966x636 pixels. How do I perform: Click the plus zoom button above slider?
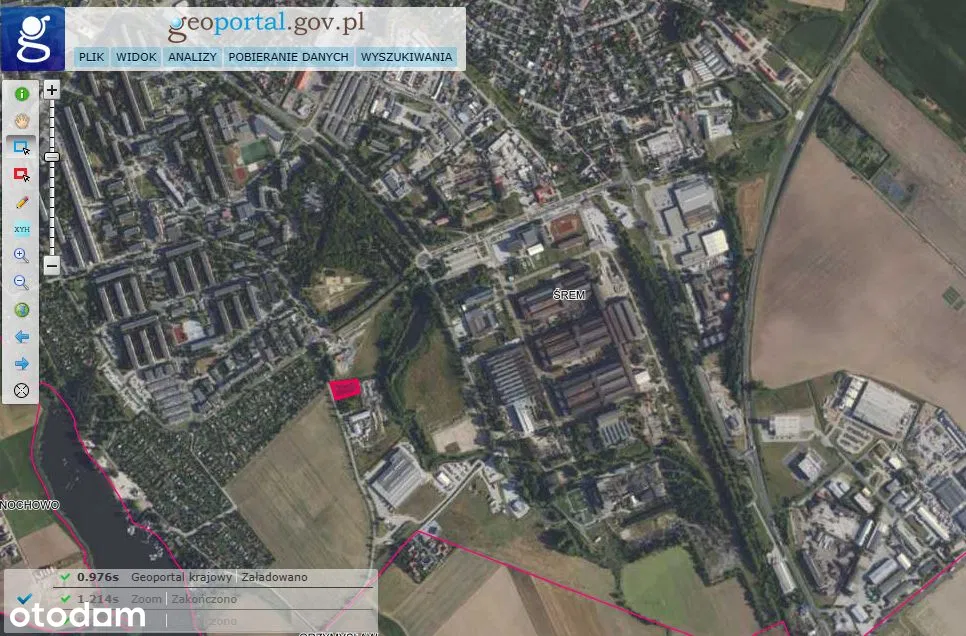coord(52,90)
